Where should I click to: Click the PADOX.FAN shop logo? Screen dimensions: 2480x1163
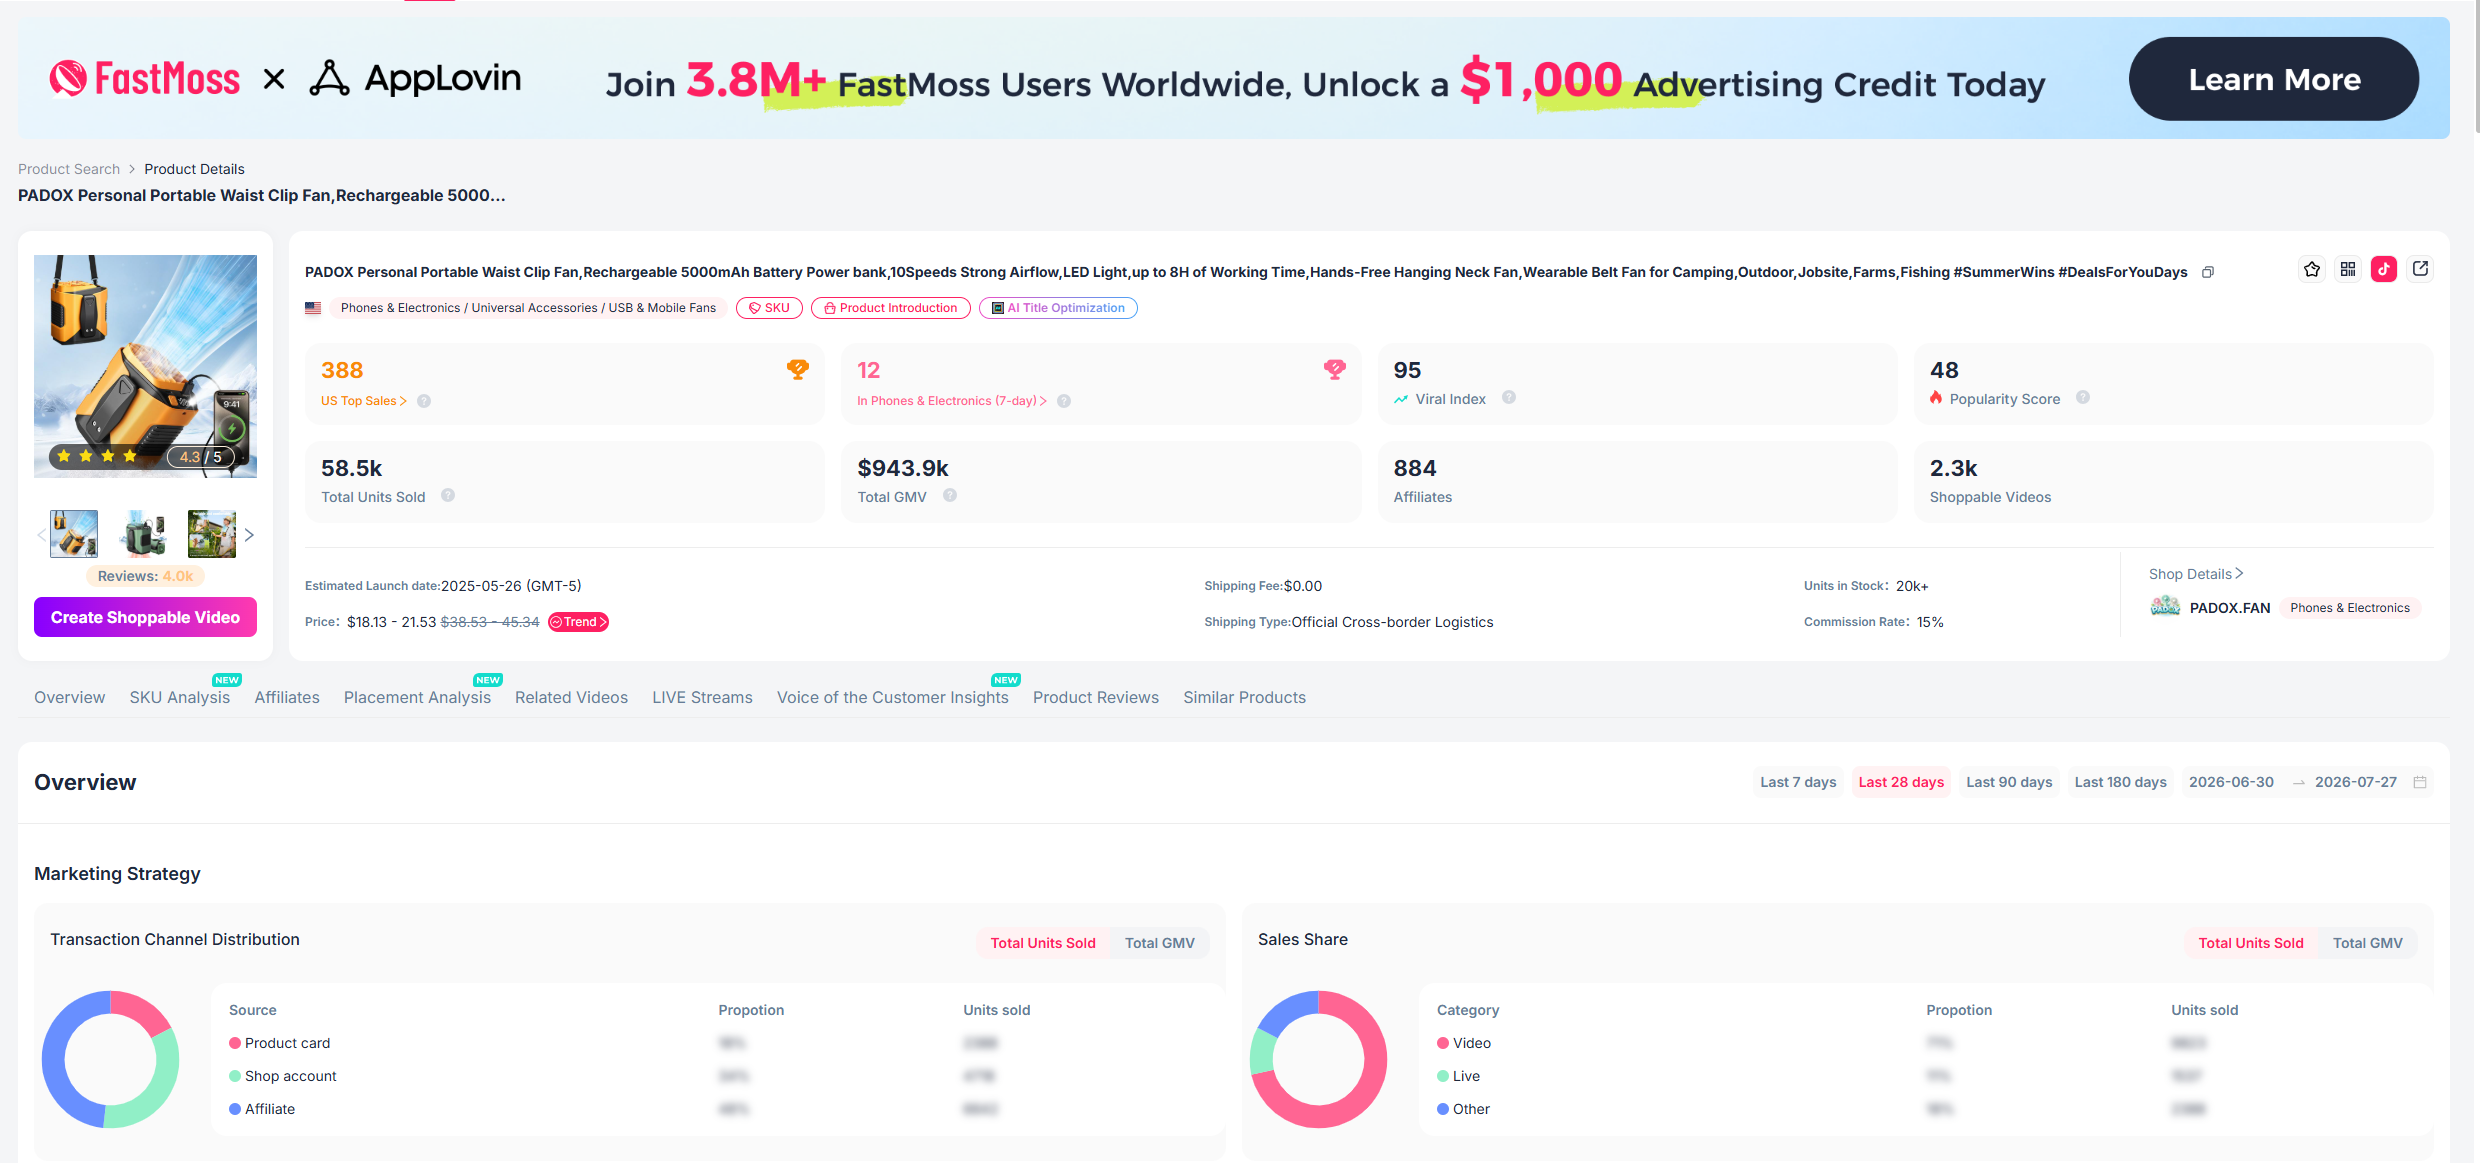tap(2165, 606)
